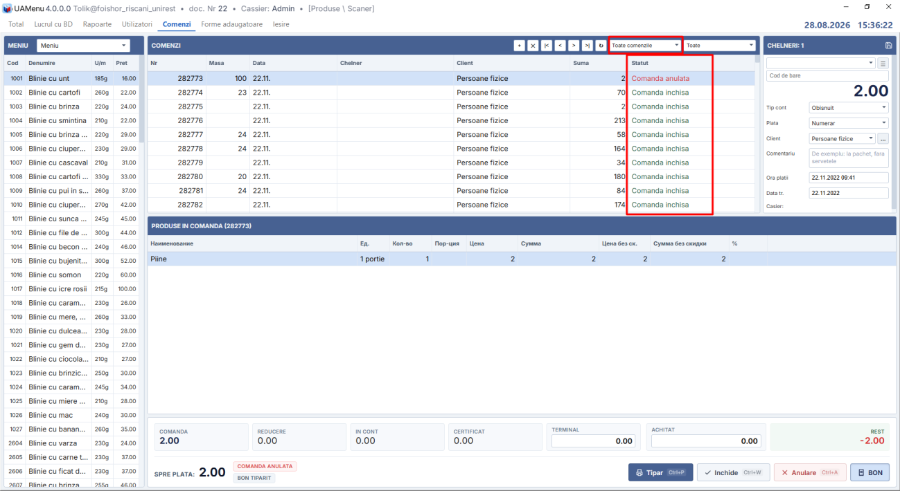Click the TERMINAL amount field
Viewport: 900px width, 491px height.
tap(593, 441)
